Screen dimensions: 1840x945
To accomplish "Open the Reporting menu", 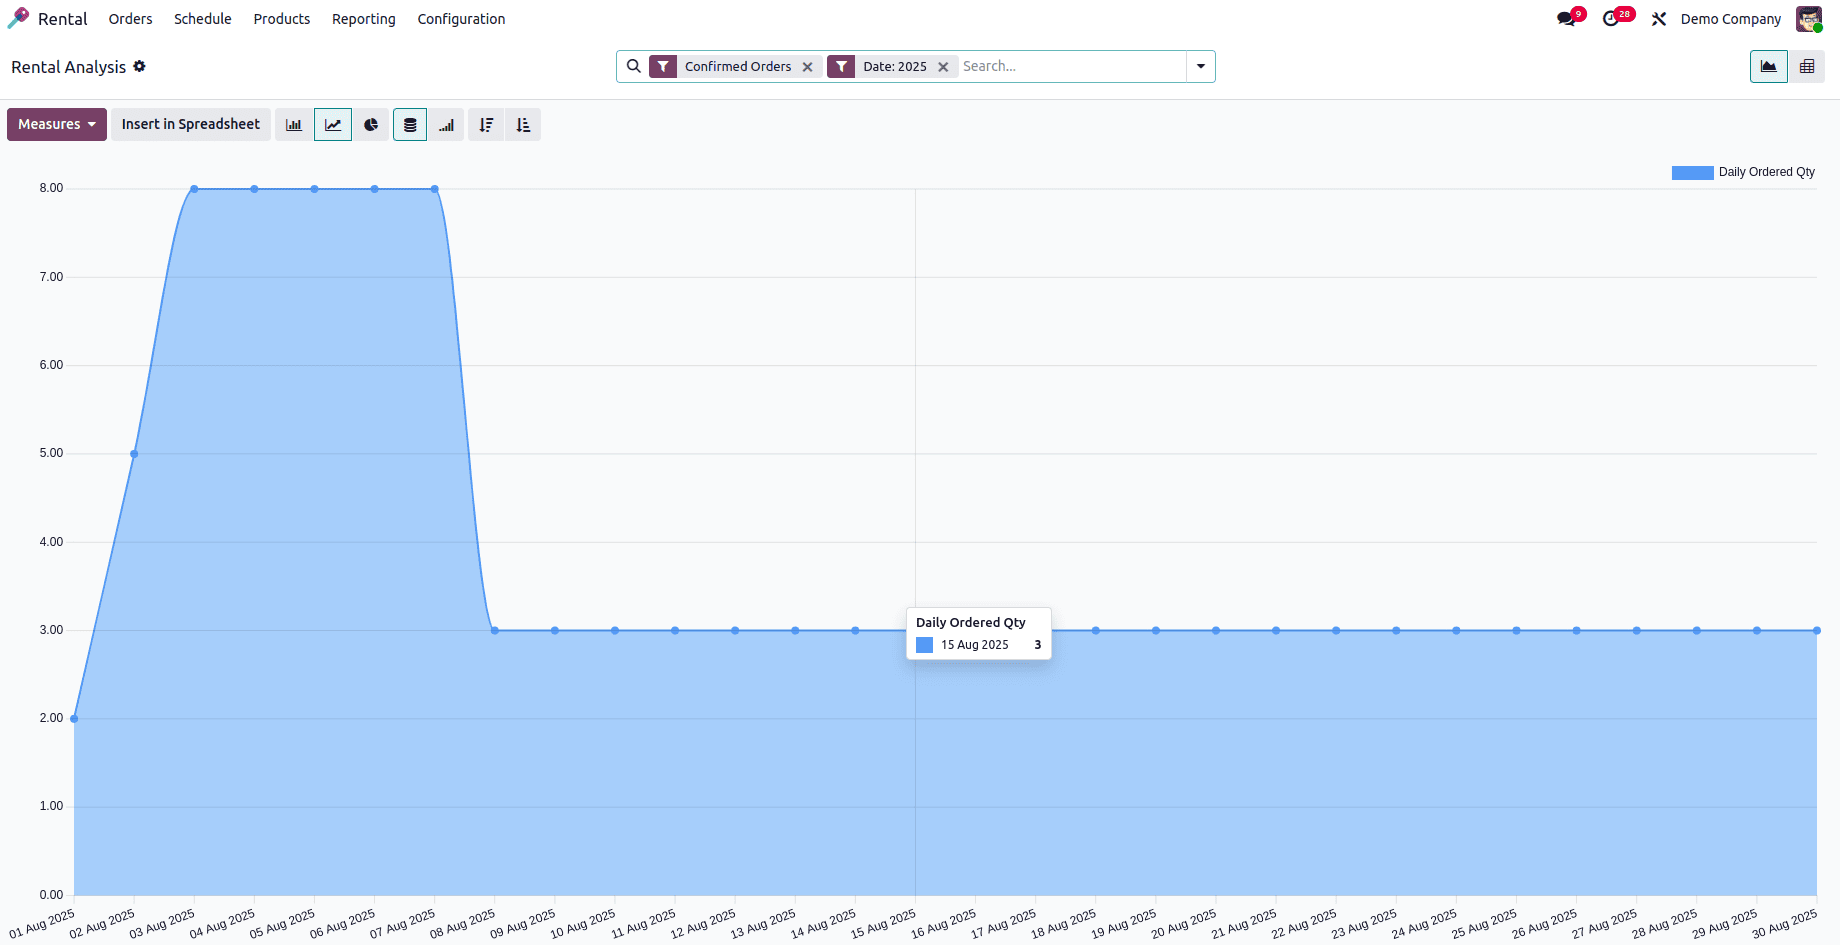I will click(364, 19).
